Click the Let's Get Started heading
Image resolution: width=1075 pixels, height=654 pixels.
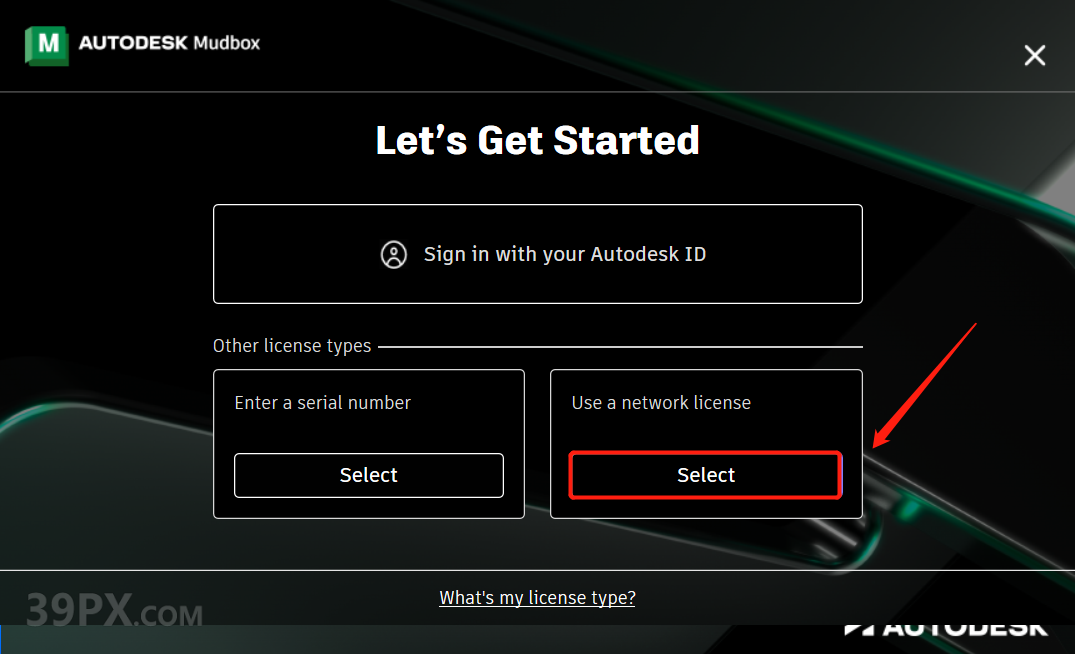[x=537, y=140]
